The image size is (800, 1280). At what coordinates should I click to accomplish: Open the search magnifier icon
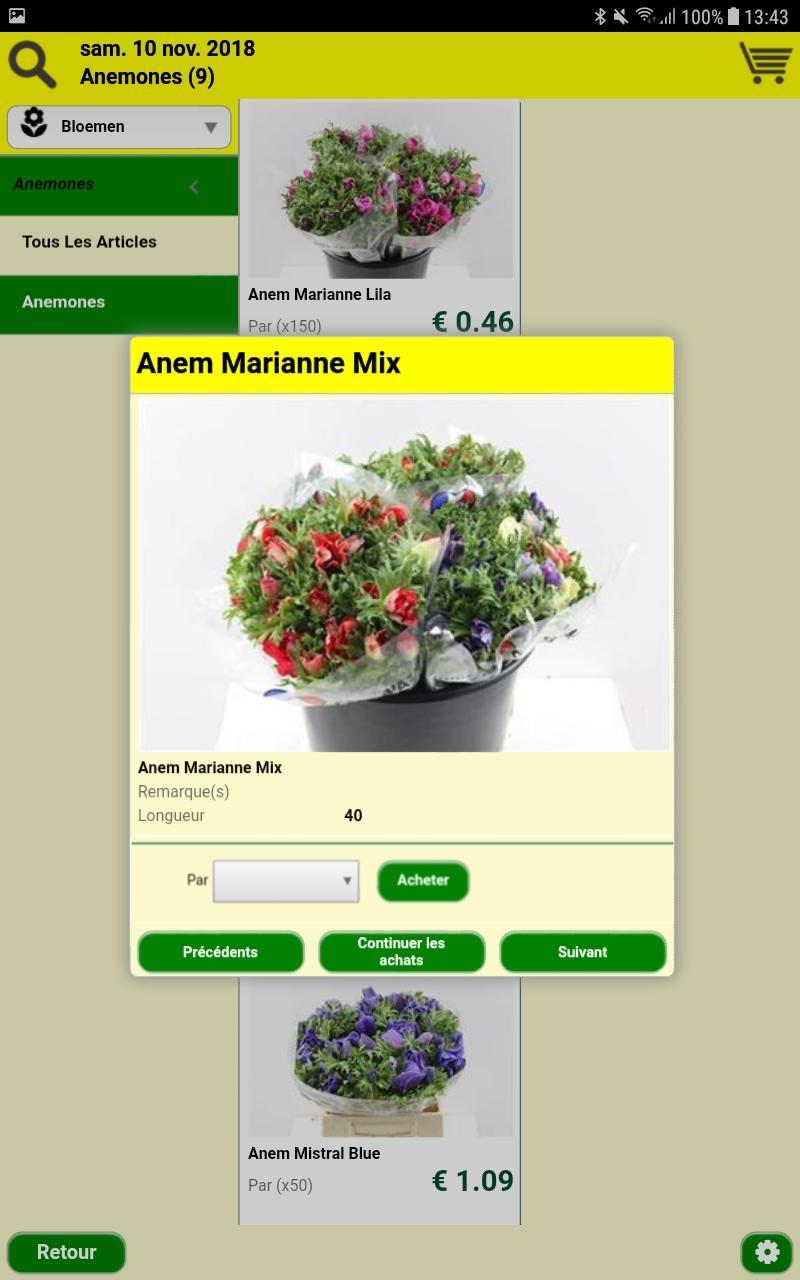(32, 64)
